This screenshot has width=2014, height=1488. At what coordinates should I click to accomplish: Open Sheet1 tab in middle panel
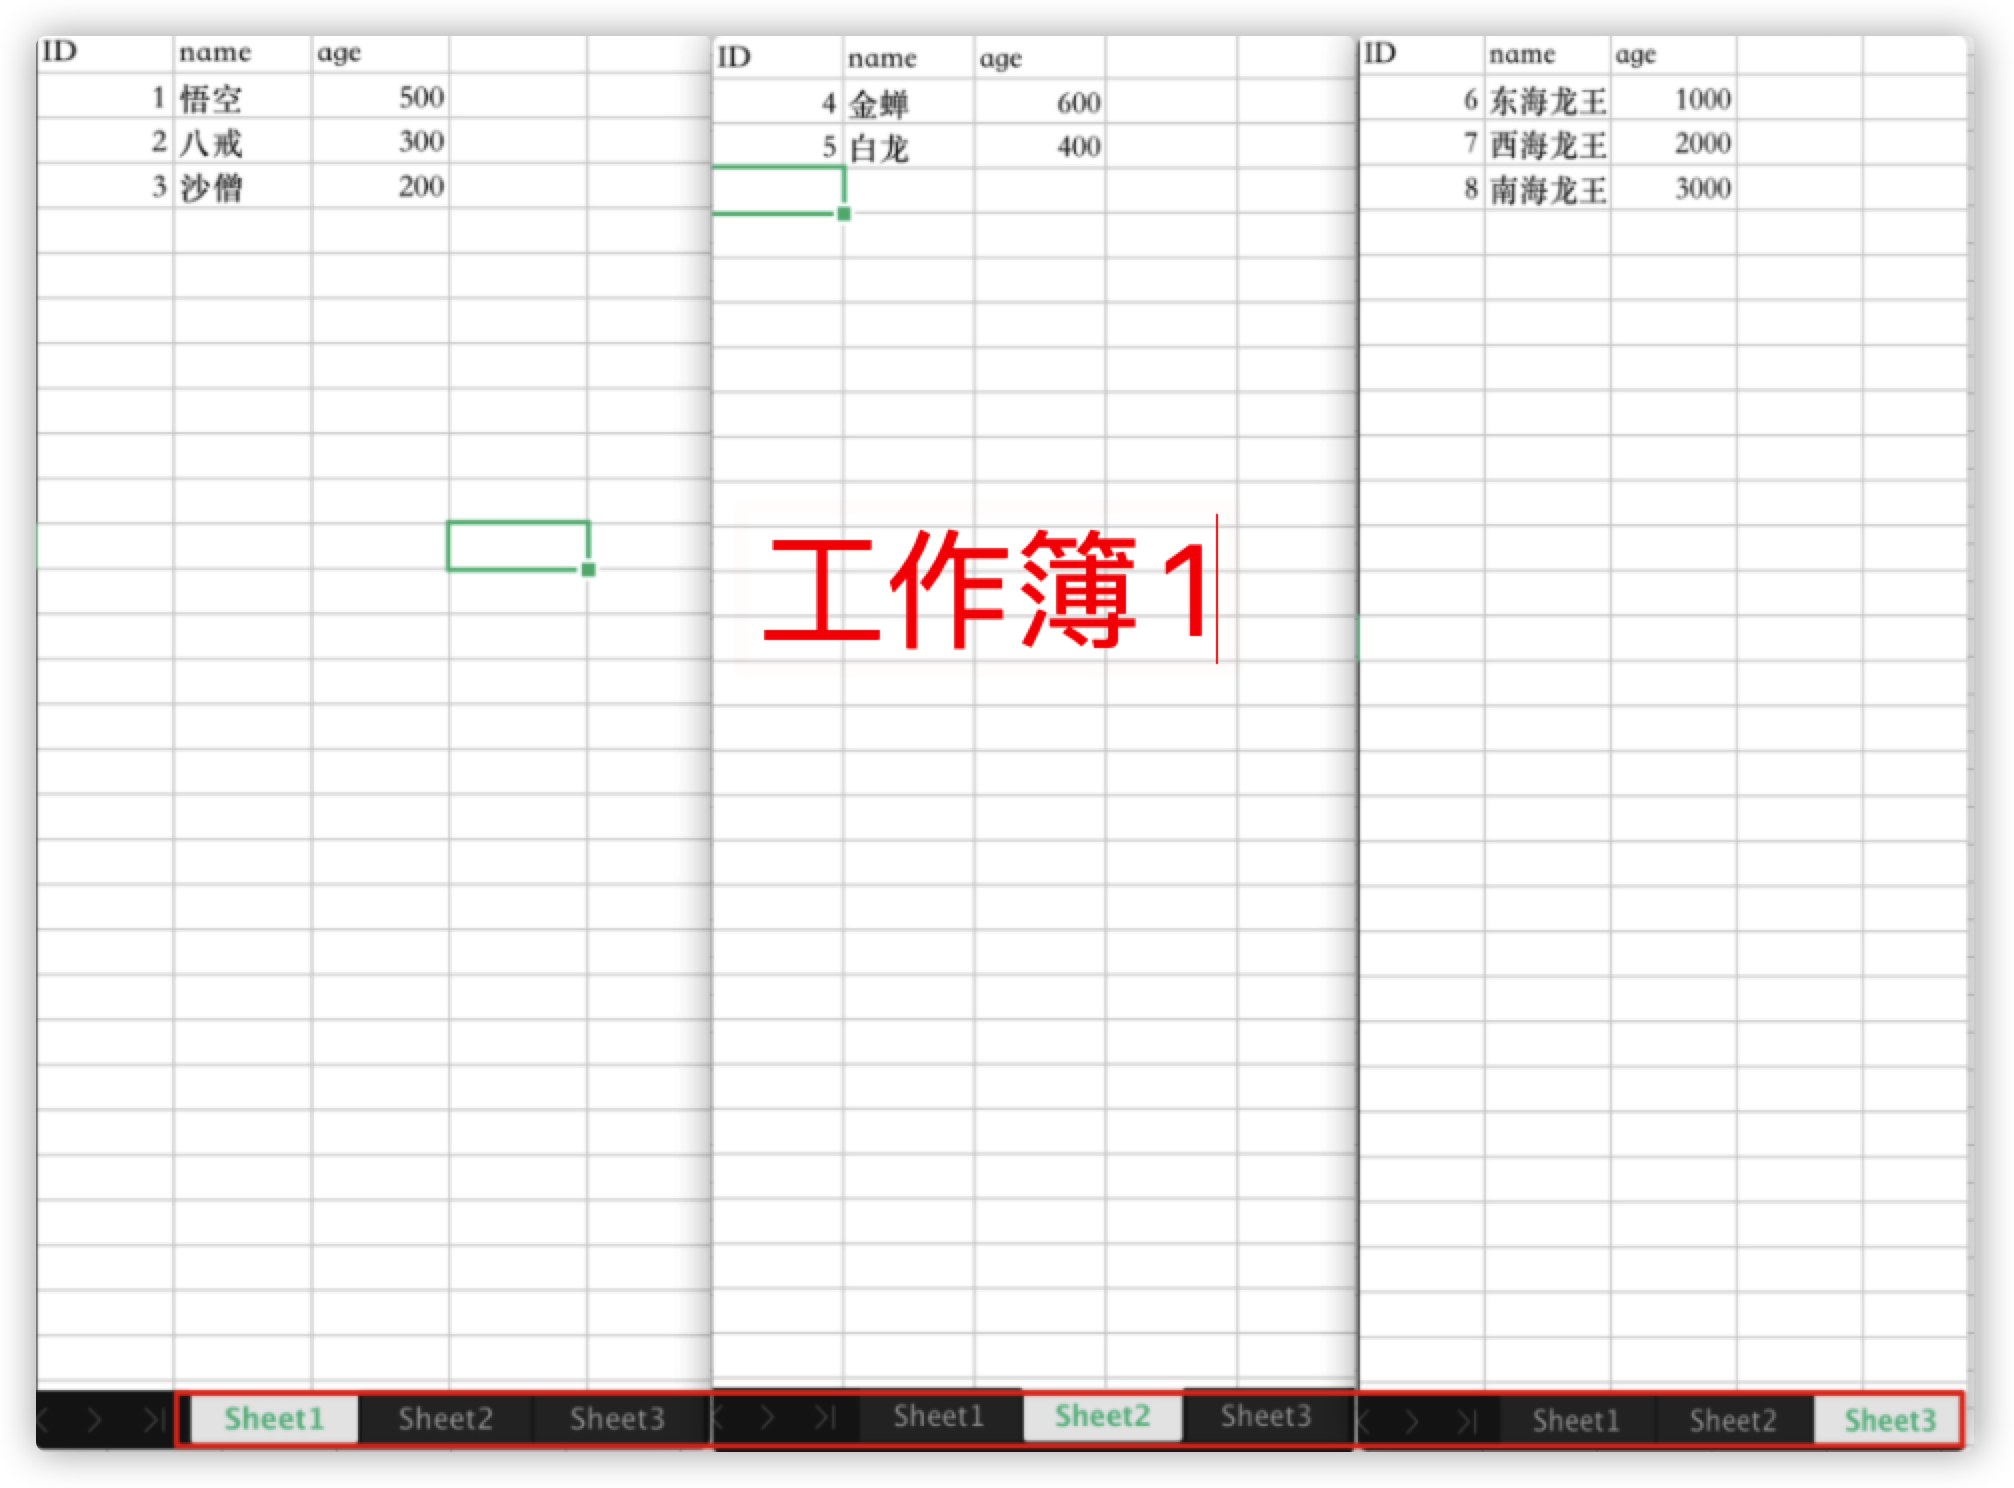938,1416
